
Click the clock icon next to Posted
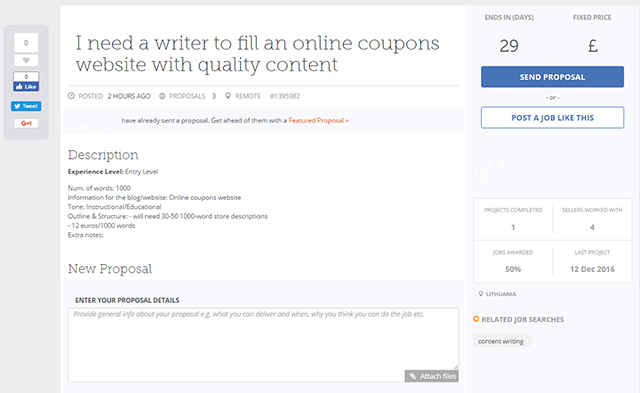(71, 96)
